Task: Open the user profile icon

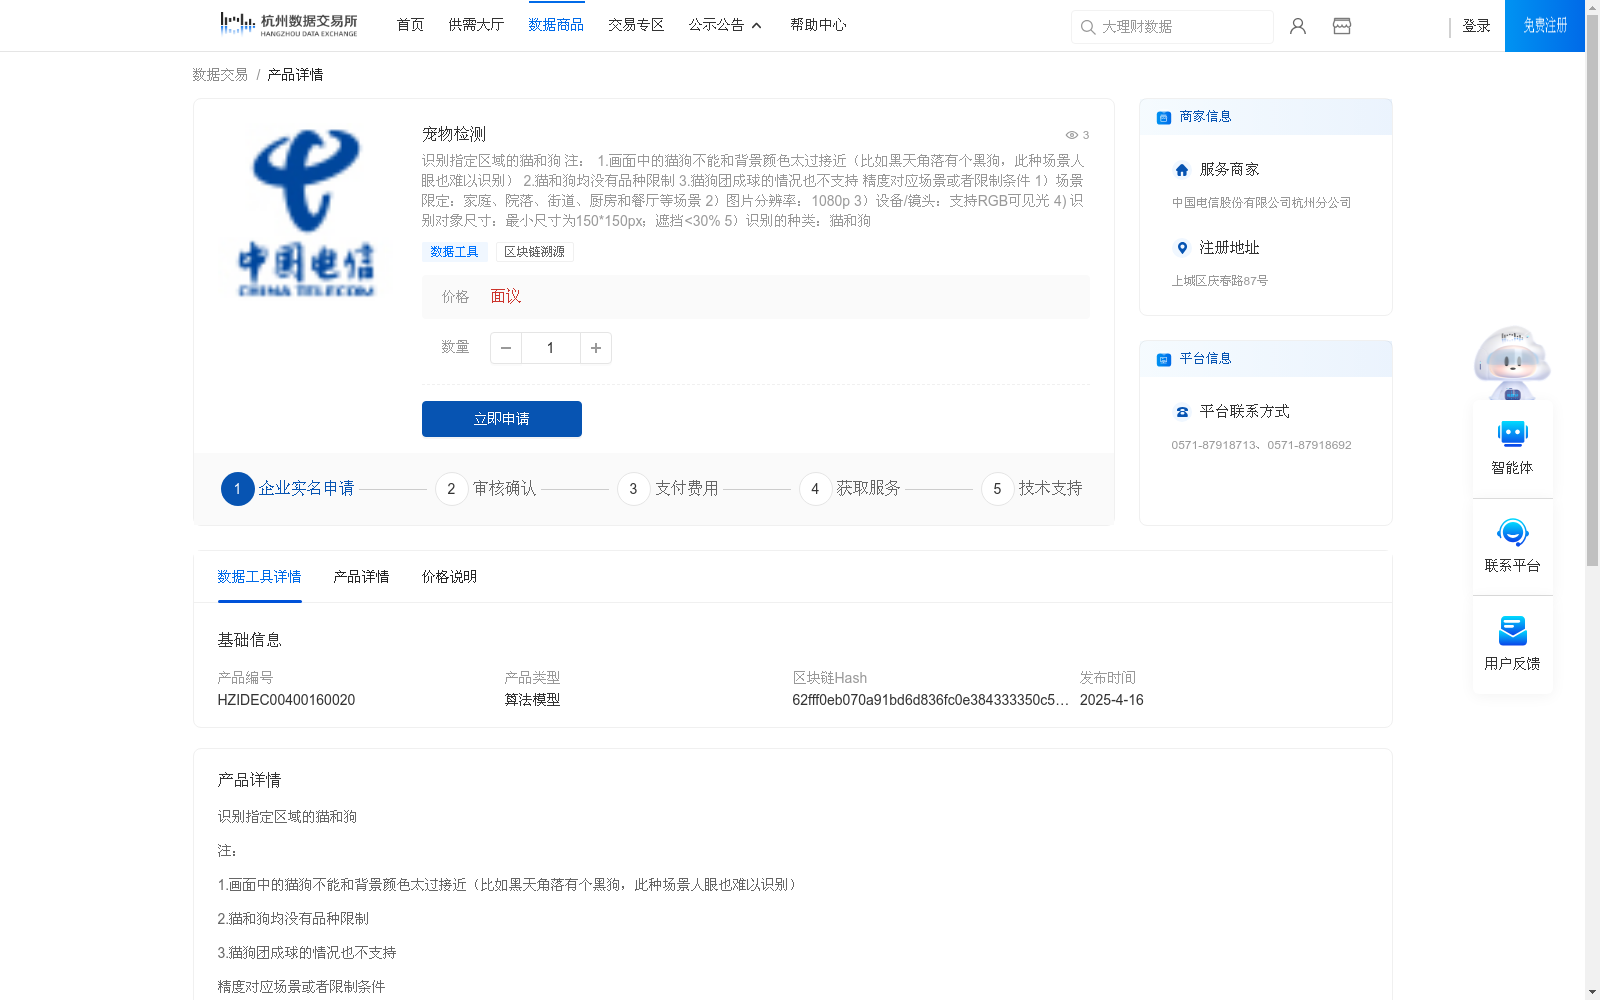Action: click(x=1297, y=26)
